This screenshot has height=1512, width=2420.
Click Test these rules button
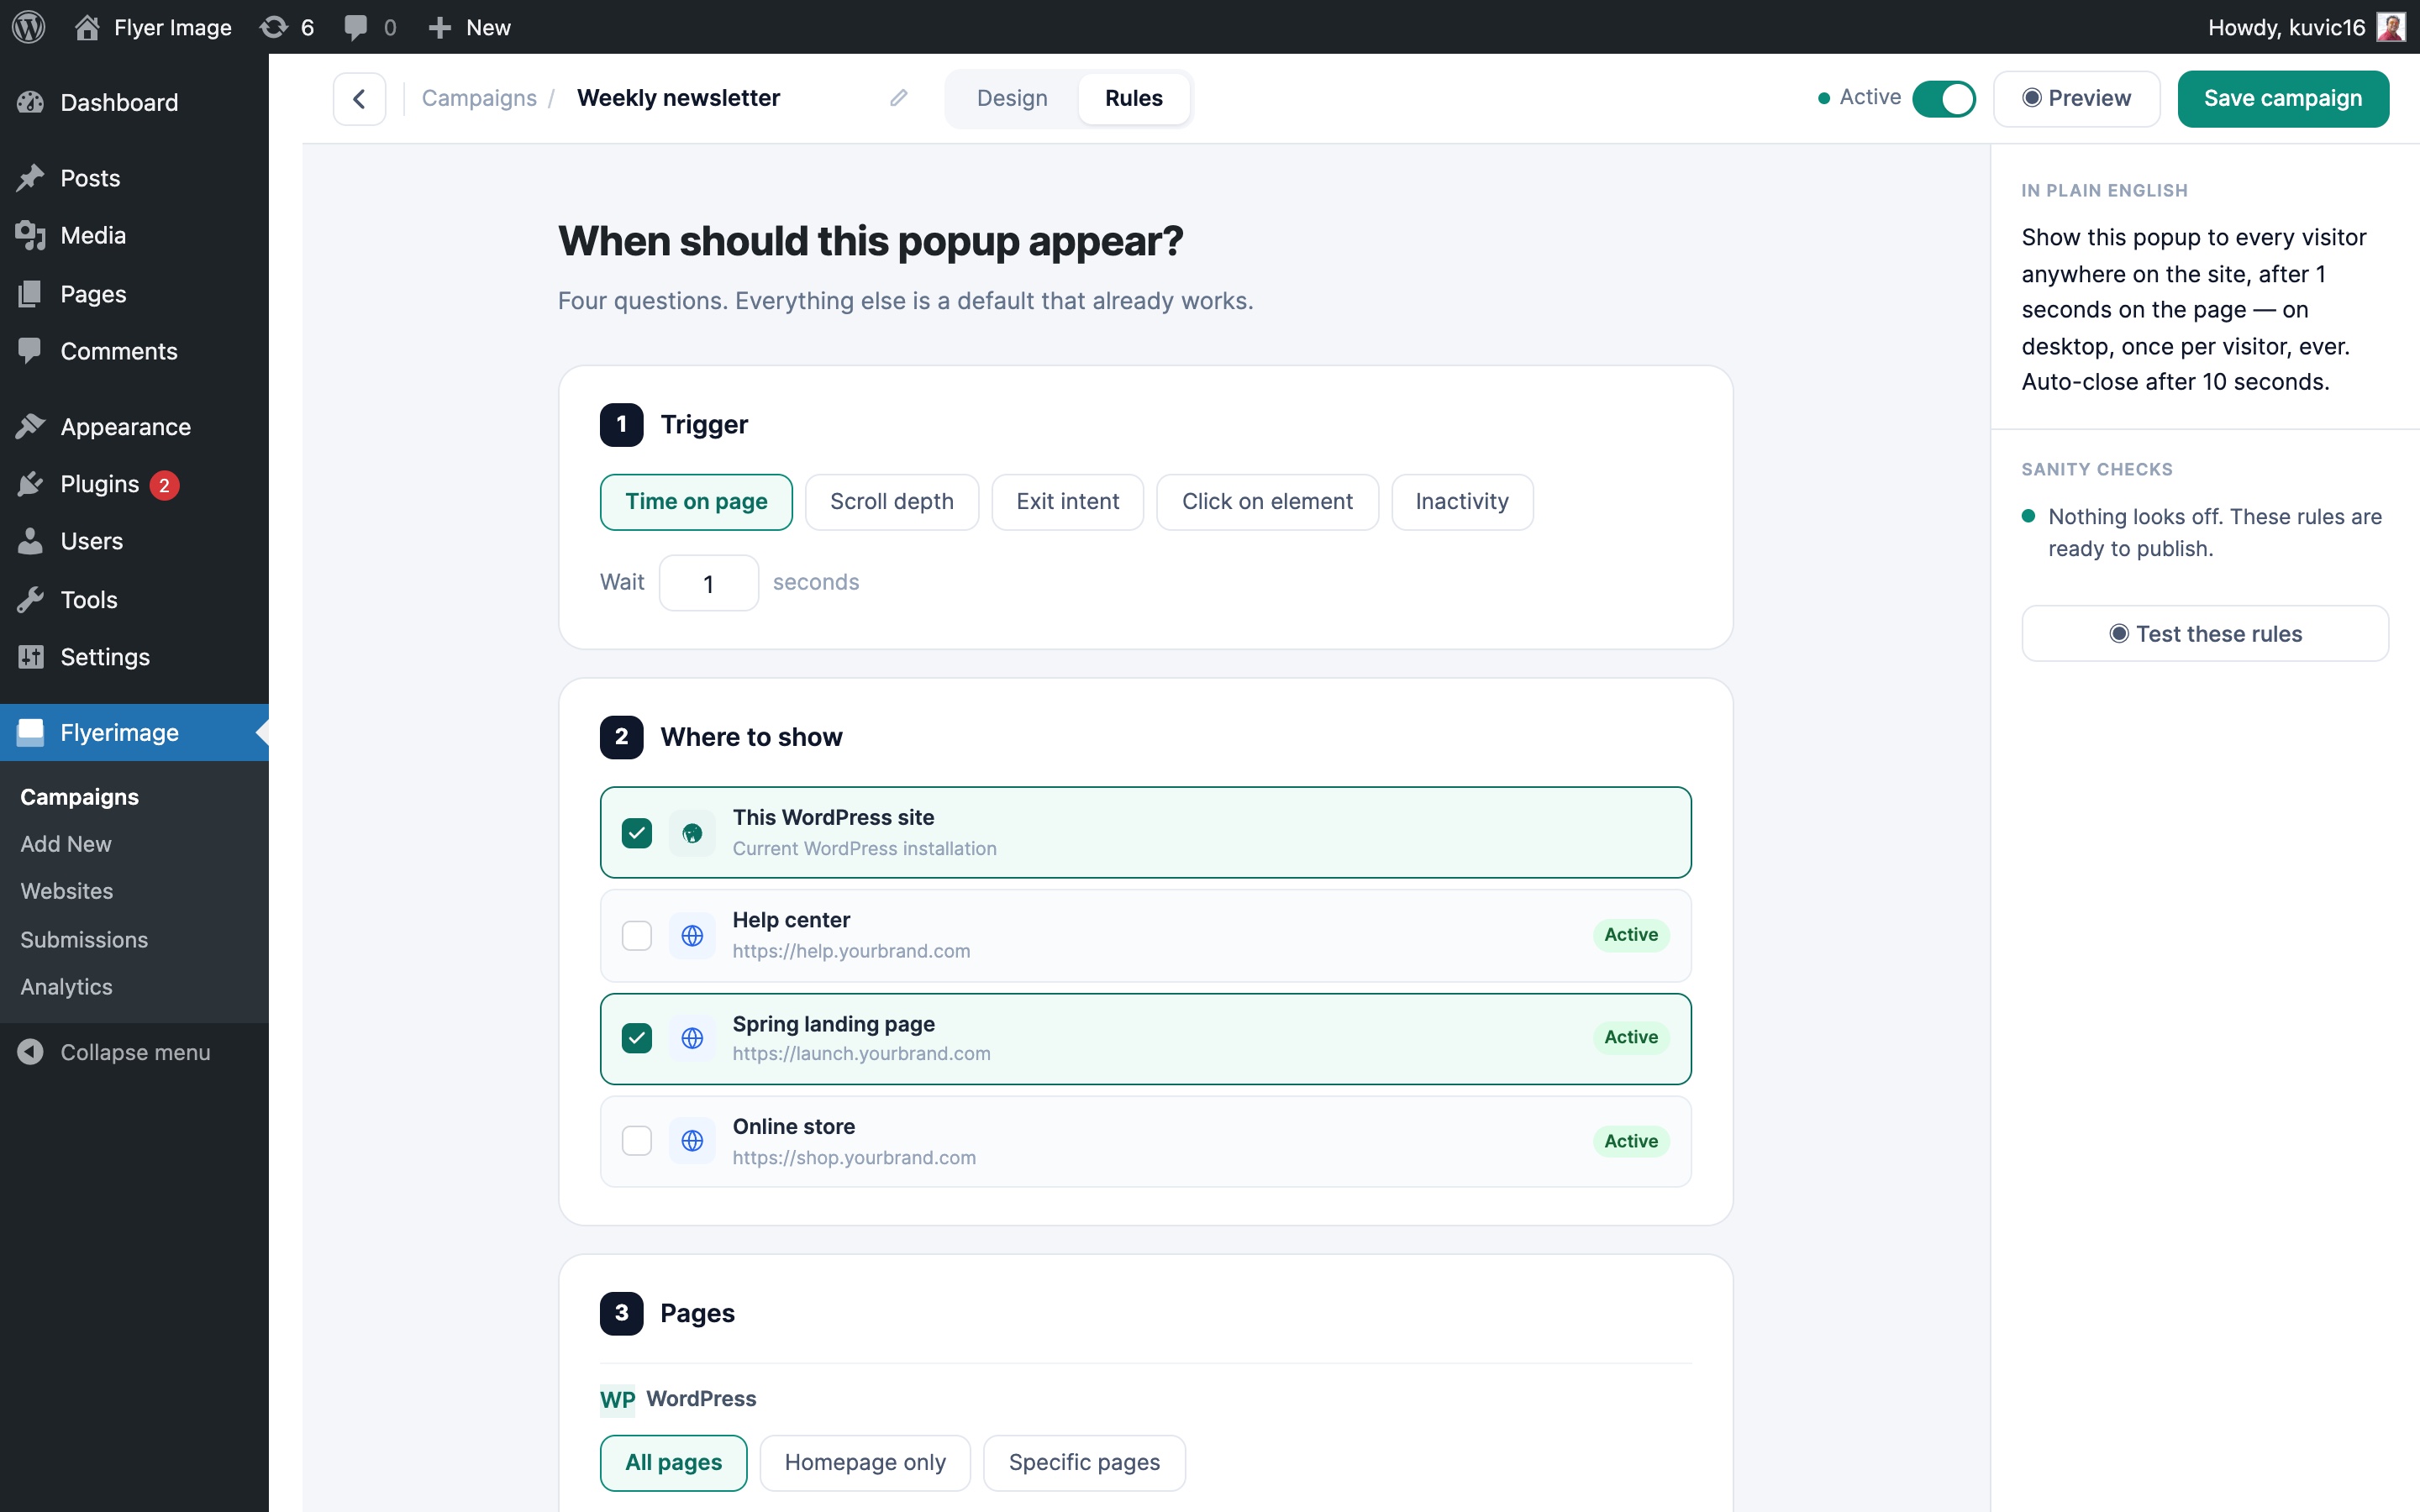[2204, 634]
